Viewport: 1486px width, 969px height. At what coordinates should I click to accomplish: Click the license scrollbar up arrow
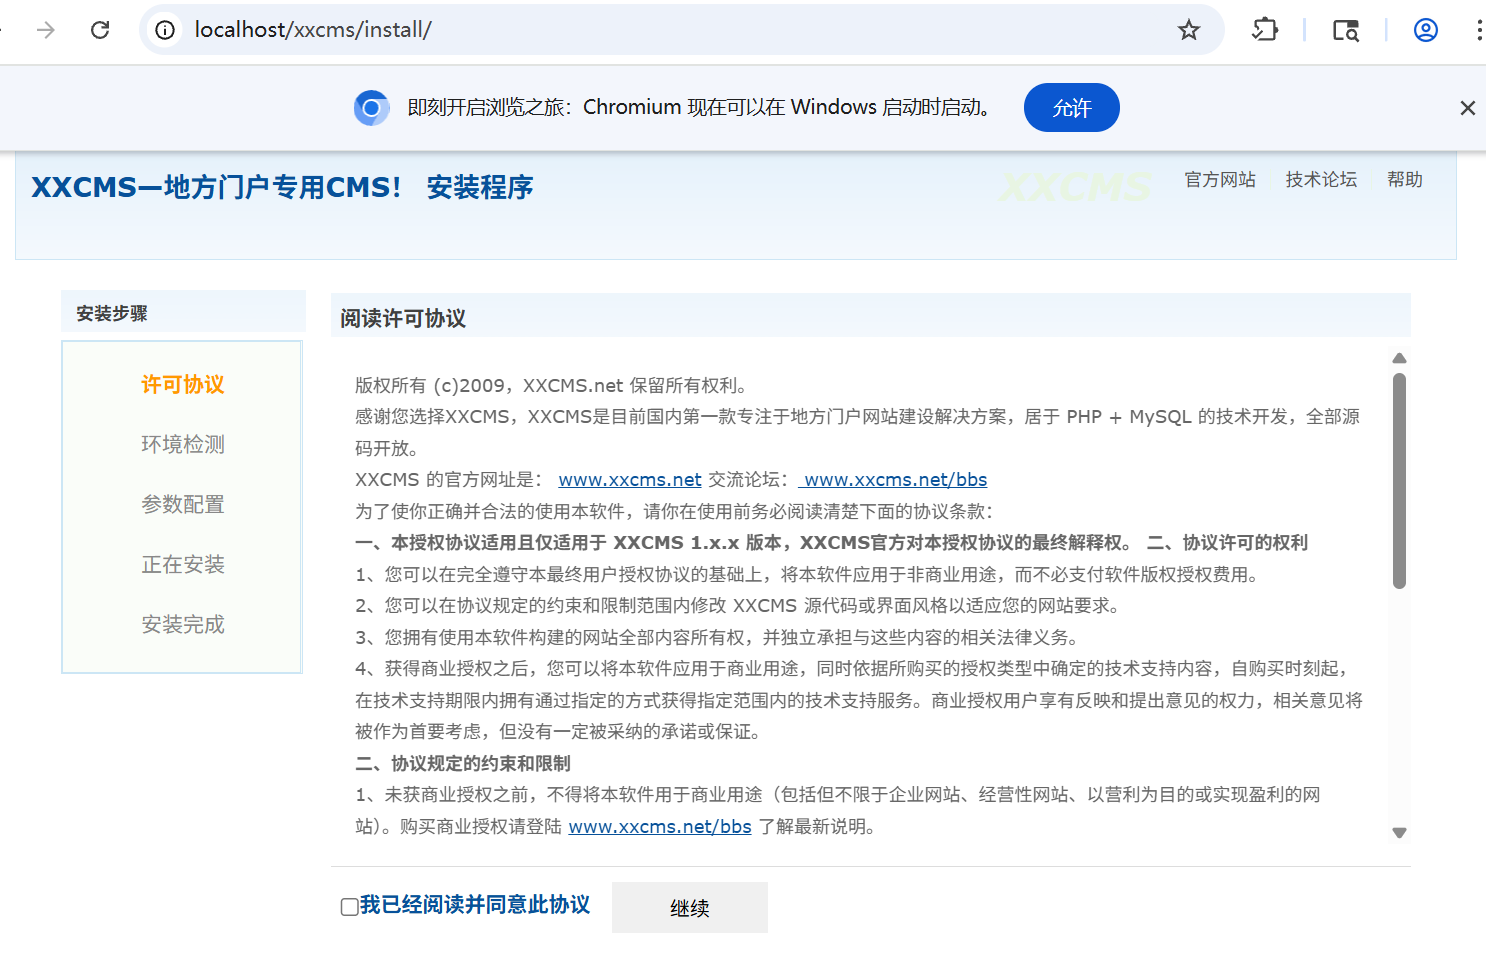pos(1399,358)
